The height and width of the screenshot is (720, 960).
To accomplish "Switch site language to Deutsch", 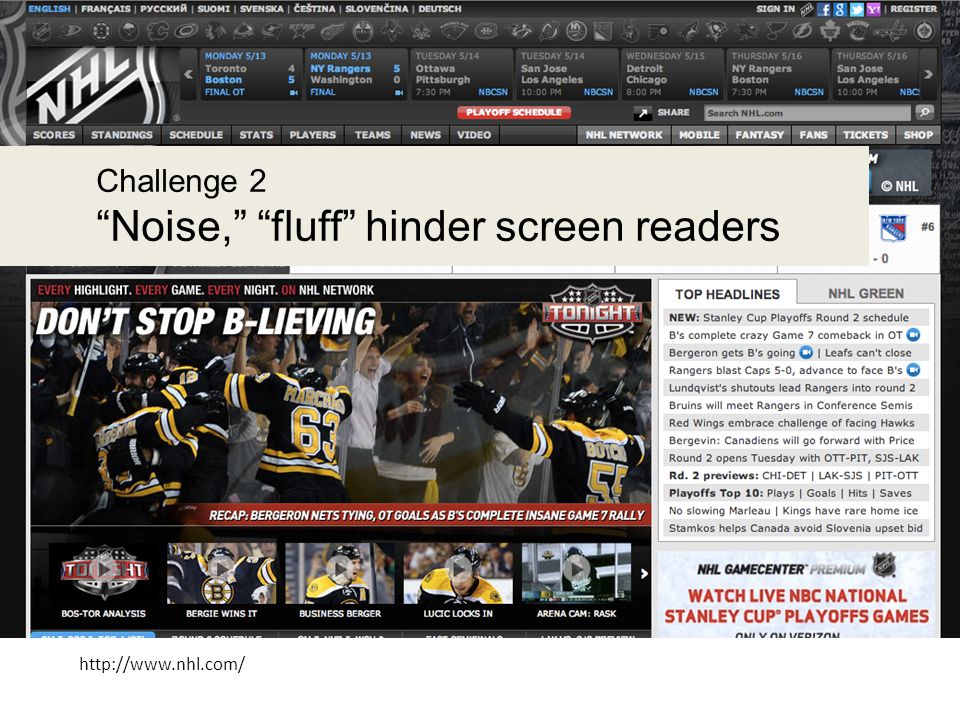I will (x=440, y=9).
